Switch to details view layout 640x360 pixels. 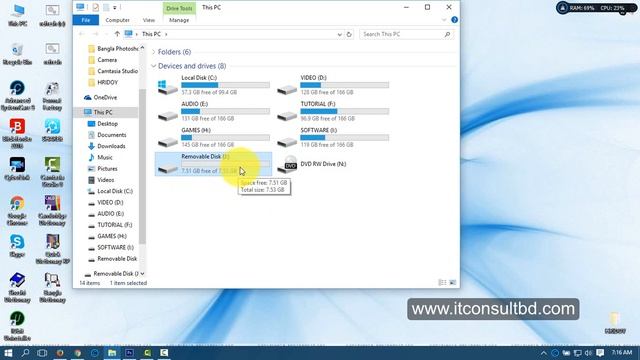click(x=442, y=282)
